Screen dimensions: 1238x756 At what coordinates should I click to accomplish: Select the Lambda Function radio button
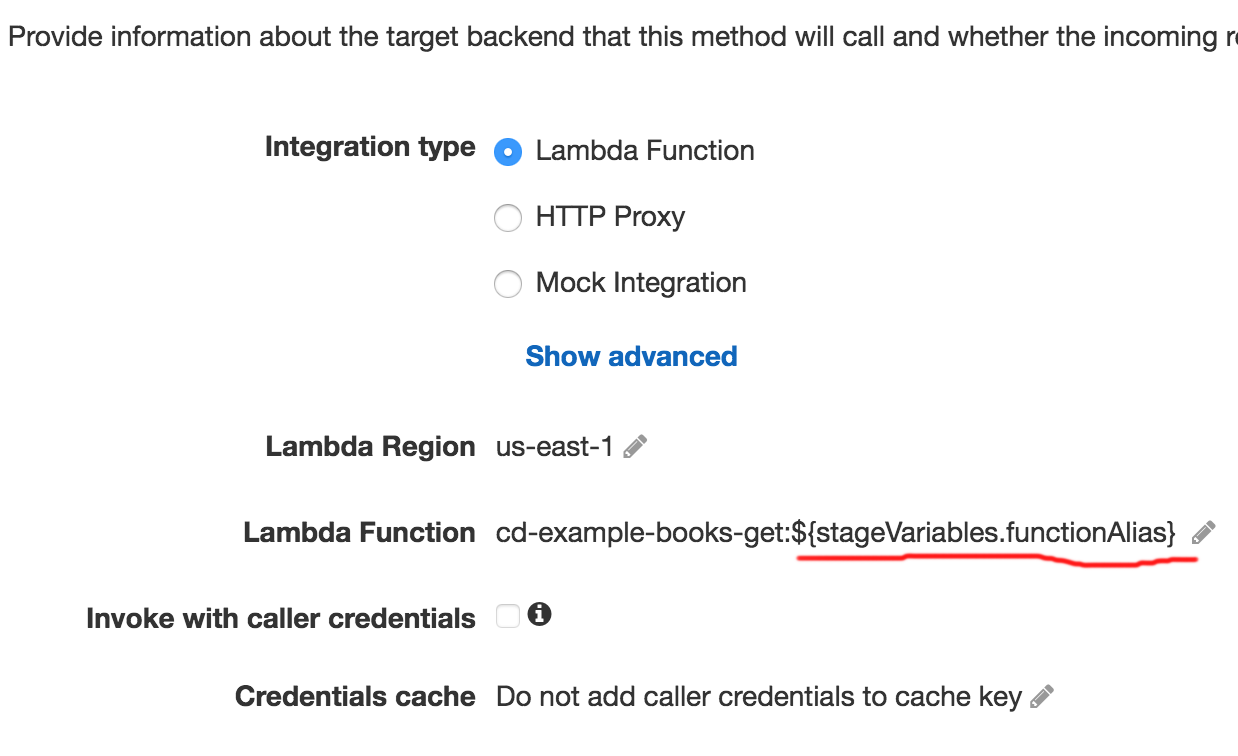pyautogui.click(x=508, y=152)
